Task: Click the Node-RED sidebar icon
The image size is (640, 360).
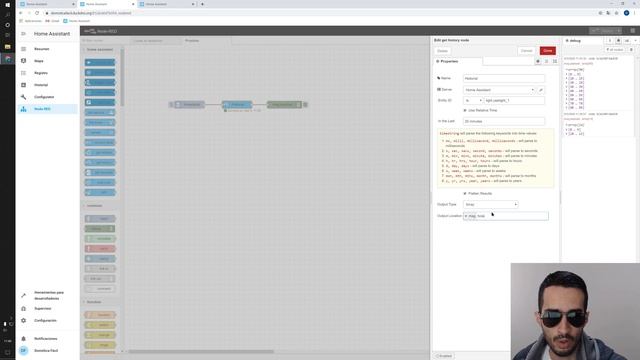Action: coord(23,109)
